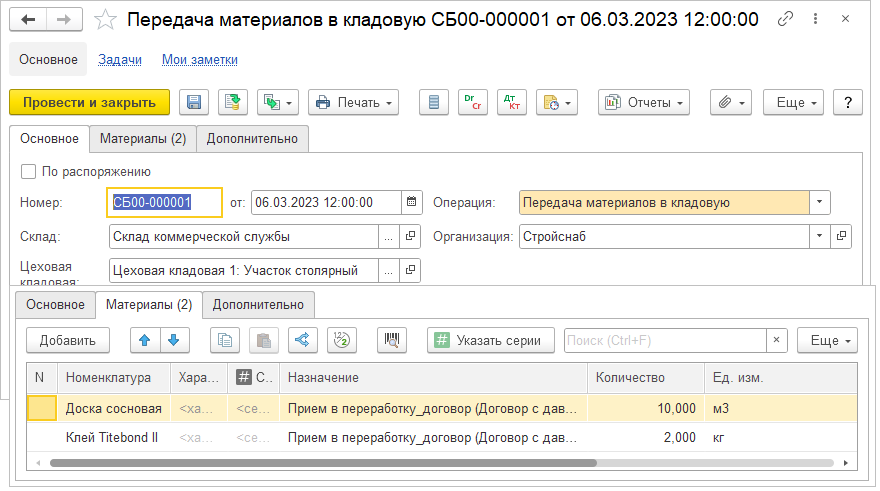
Task: Click the horizontal scrollbar in materials table
Action: tap(323, 463)
